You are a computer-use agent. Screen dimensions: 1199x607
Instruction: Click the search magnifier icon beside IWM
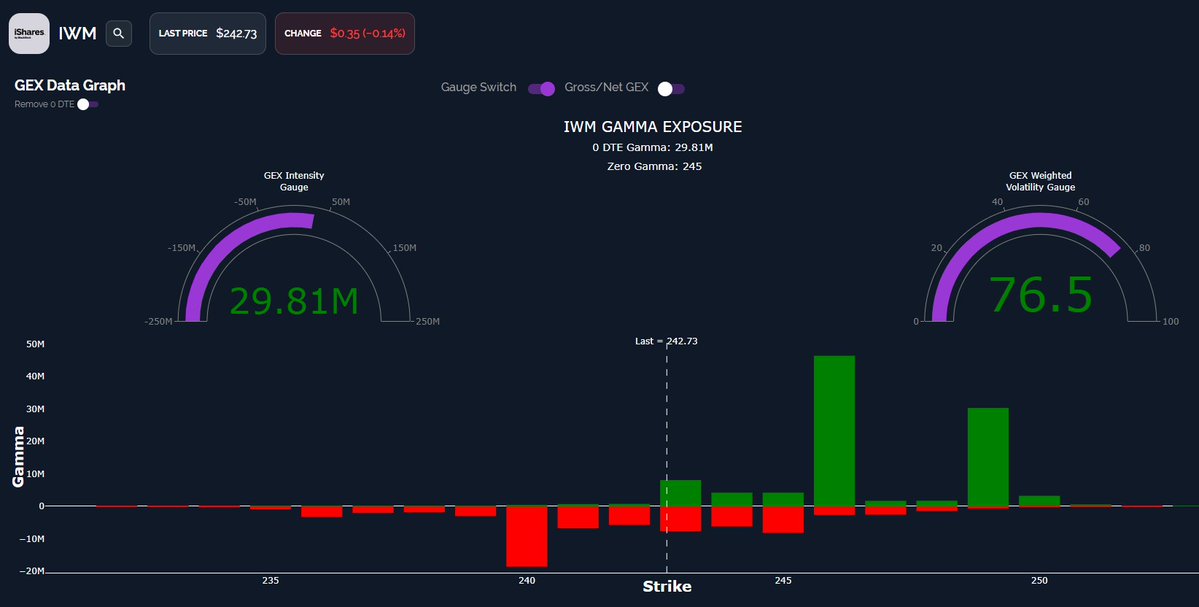coord(119,32)
